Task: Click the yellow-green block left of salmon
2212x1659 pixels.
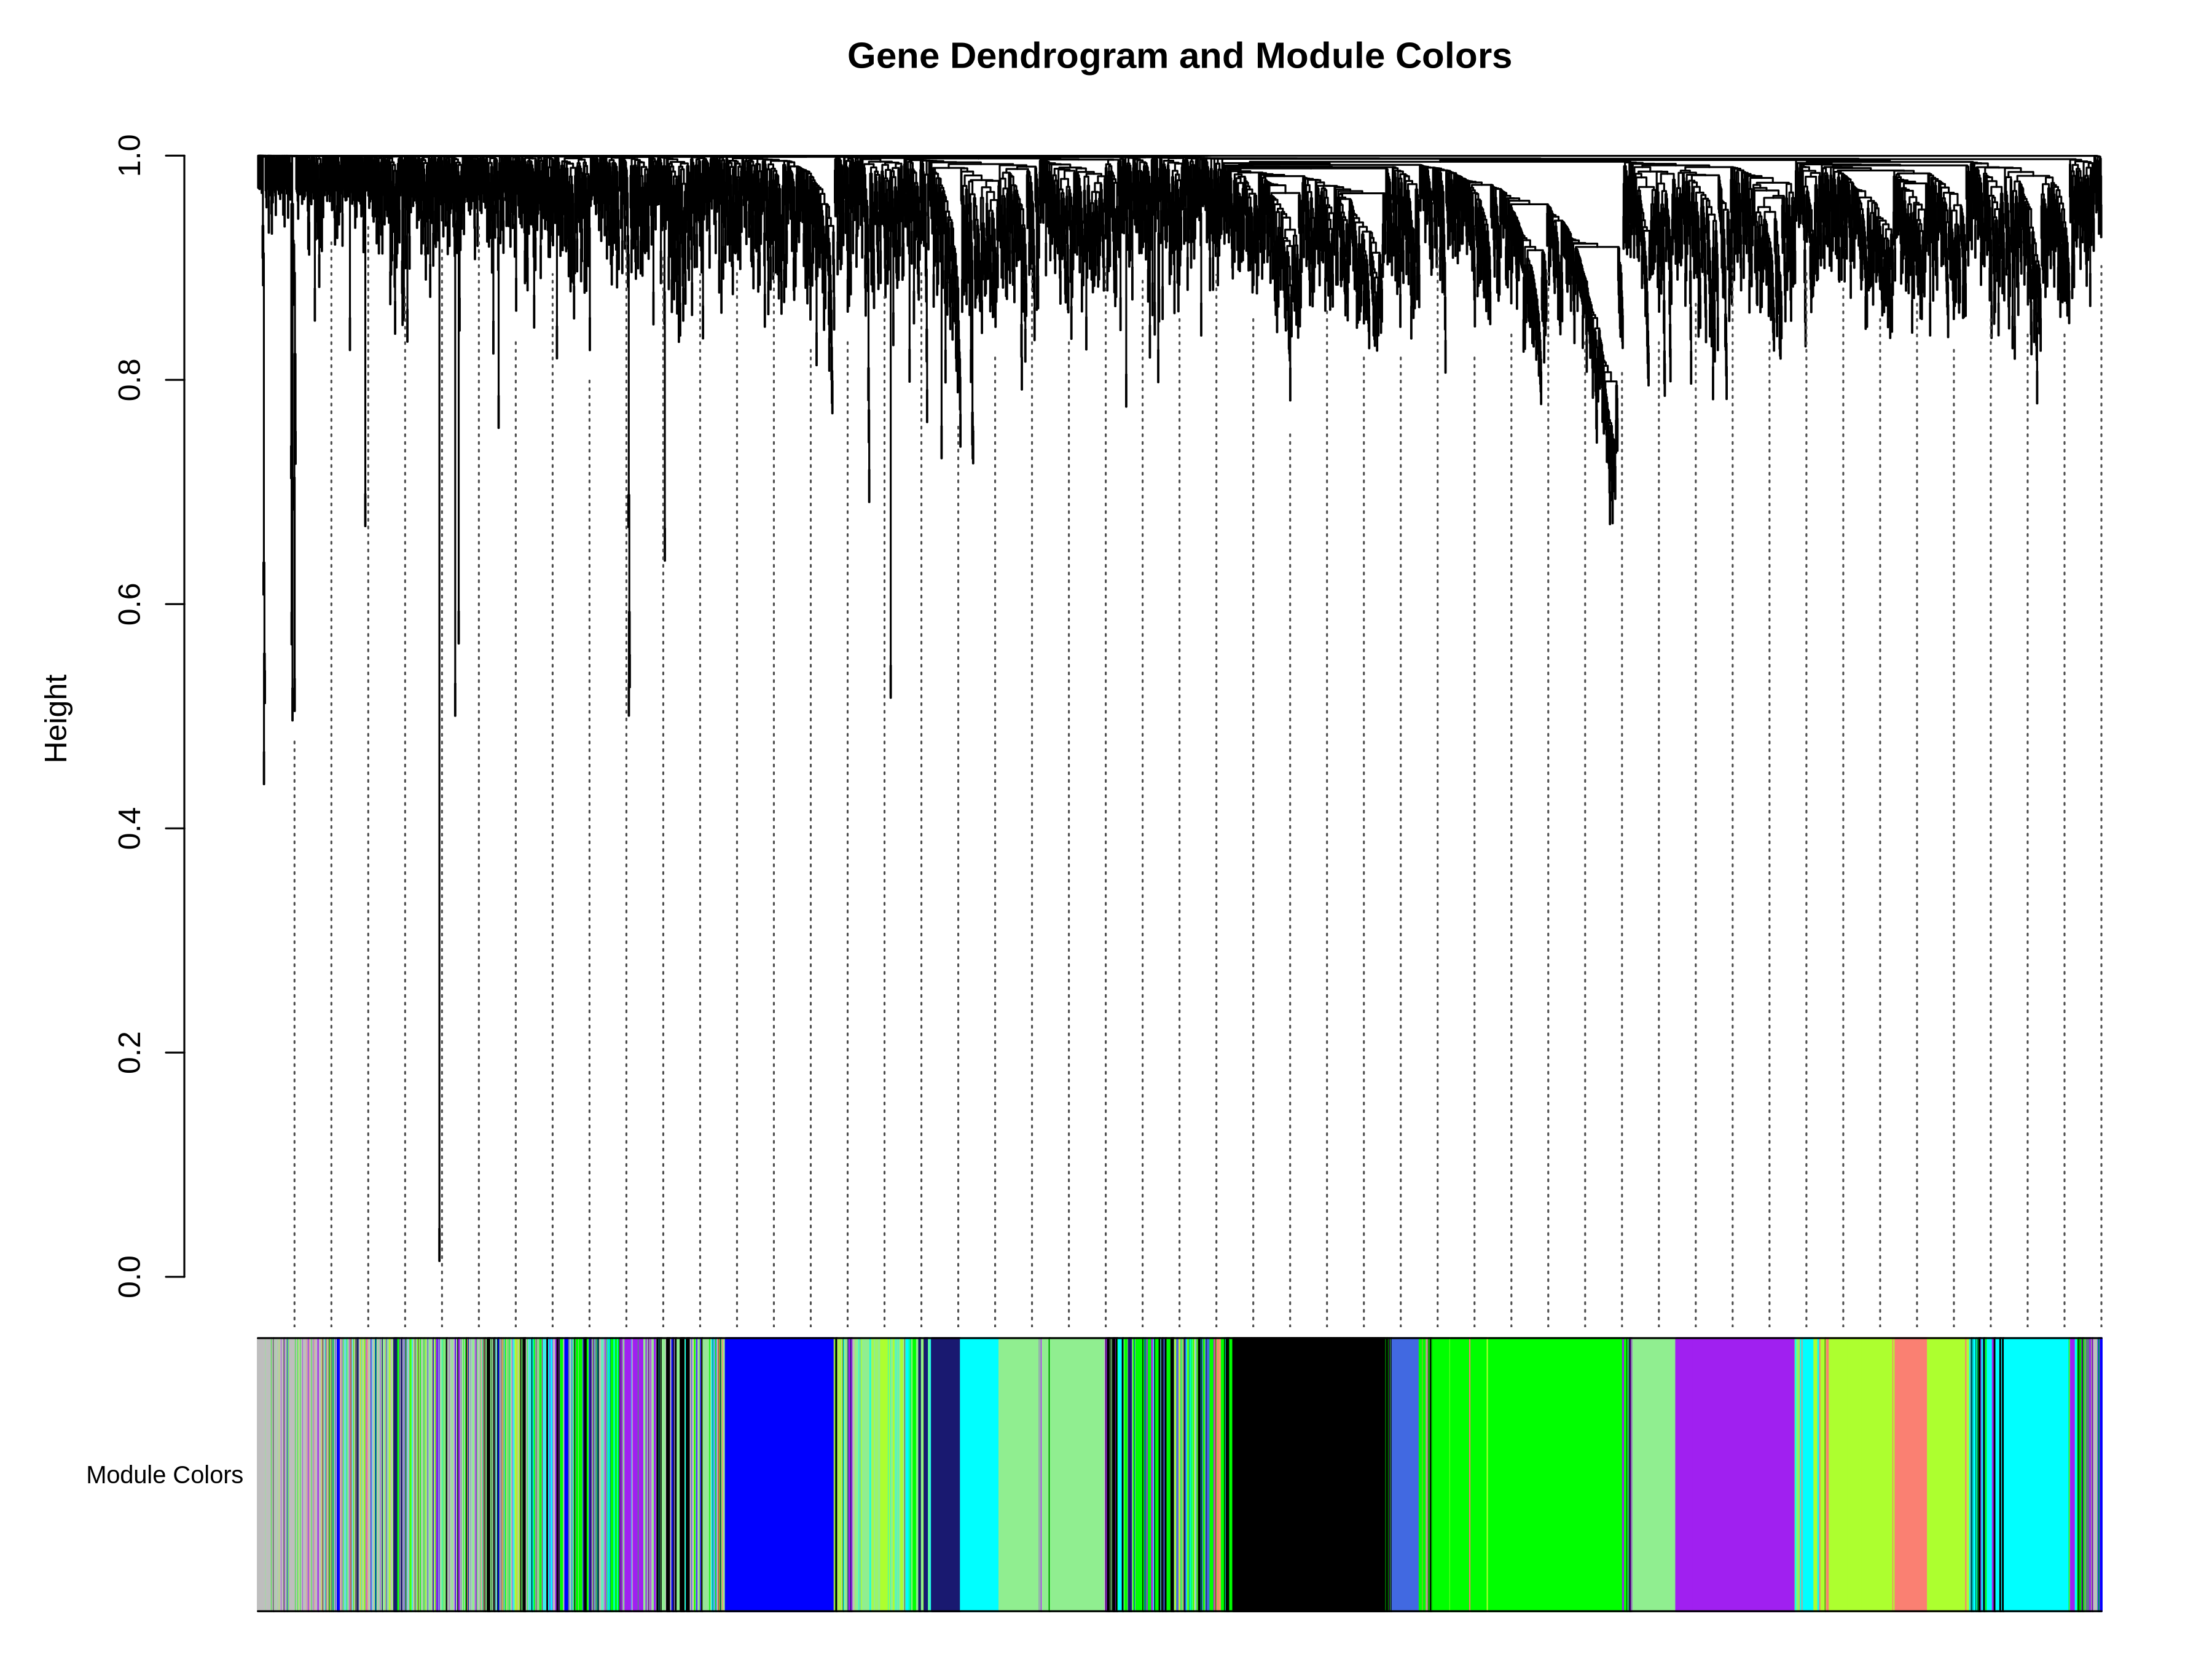Action: pyautogui.click(x=1861, y=1474)
